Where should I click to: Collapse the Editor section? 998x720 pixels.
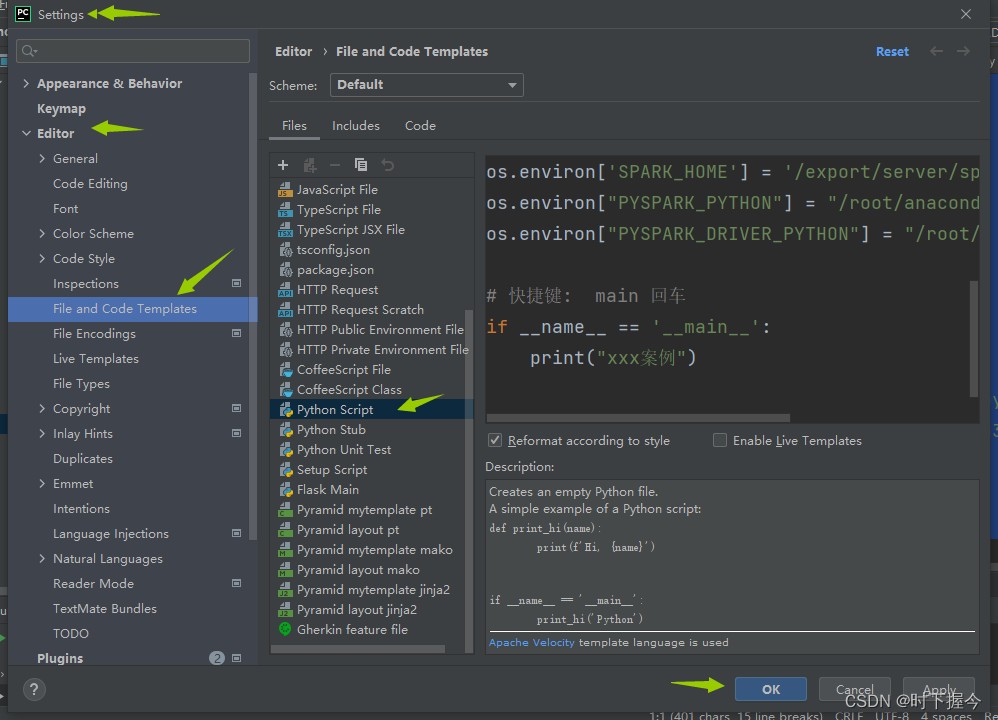coord(26,134)
